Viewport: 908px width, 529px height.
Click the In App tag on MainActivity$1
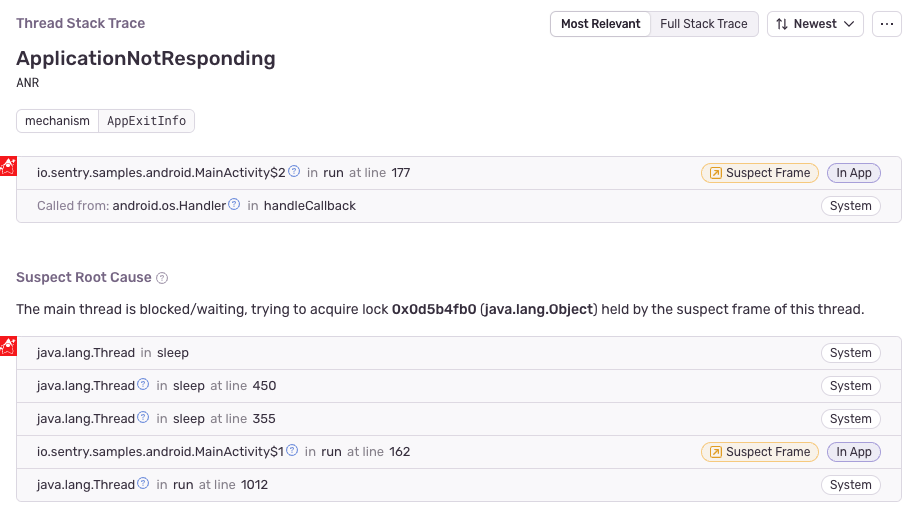point(853,452)
